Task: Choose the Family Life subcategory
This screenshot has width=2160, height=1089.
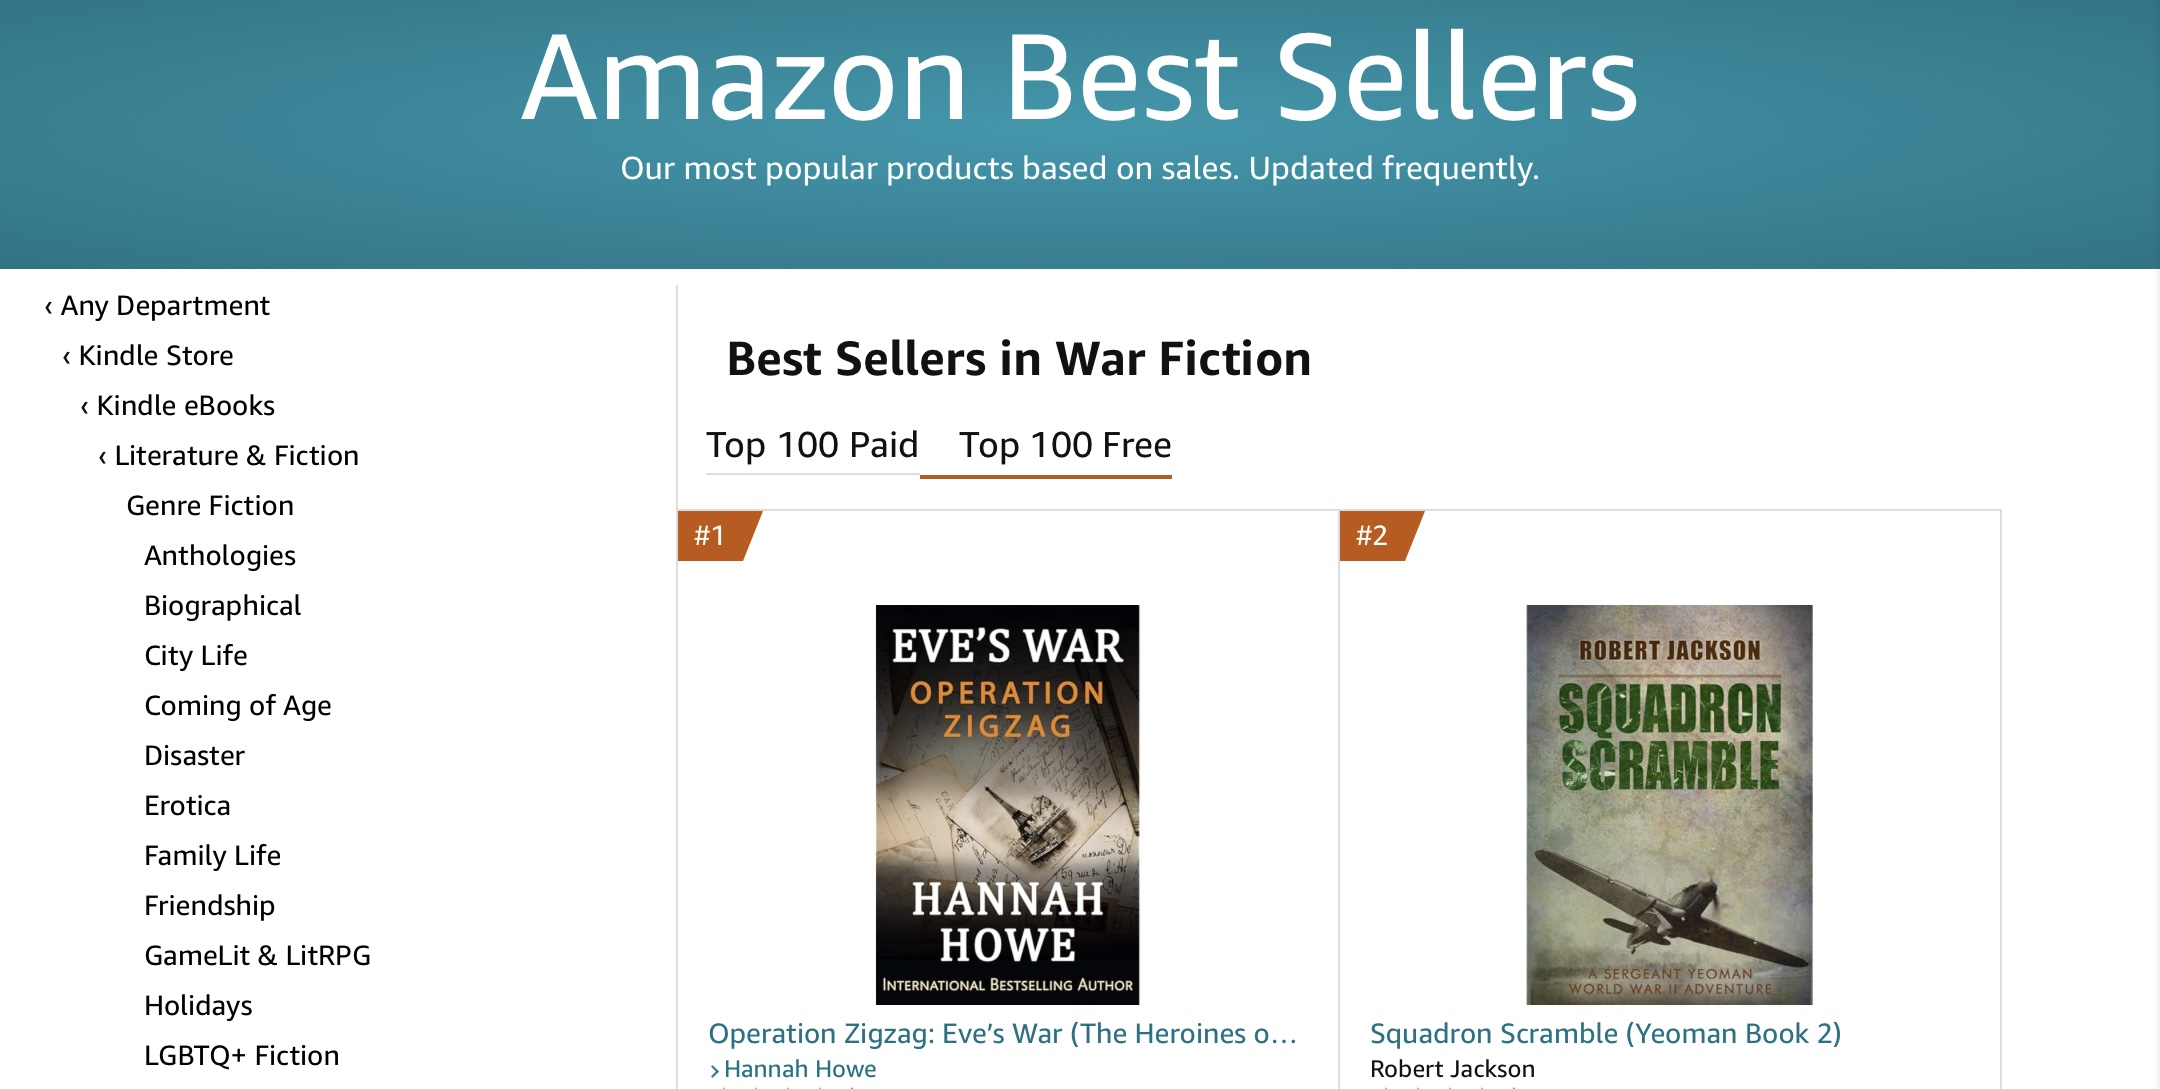Action: click(x=212, y=856)
